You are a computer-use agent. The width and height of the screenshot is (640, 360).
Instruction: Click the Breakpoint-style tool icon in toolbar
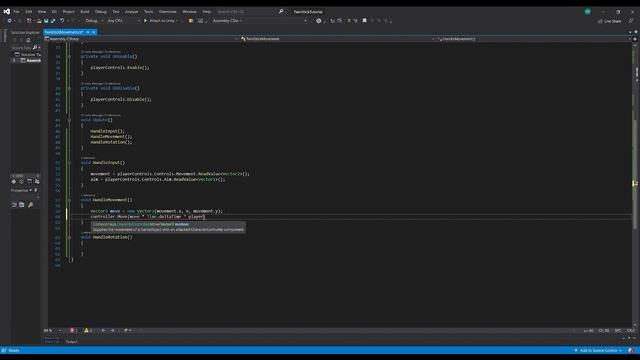point(318,20)
